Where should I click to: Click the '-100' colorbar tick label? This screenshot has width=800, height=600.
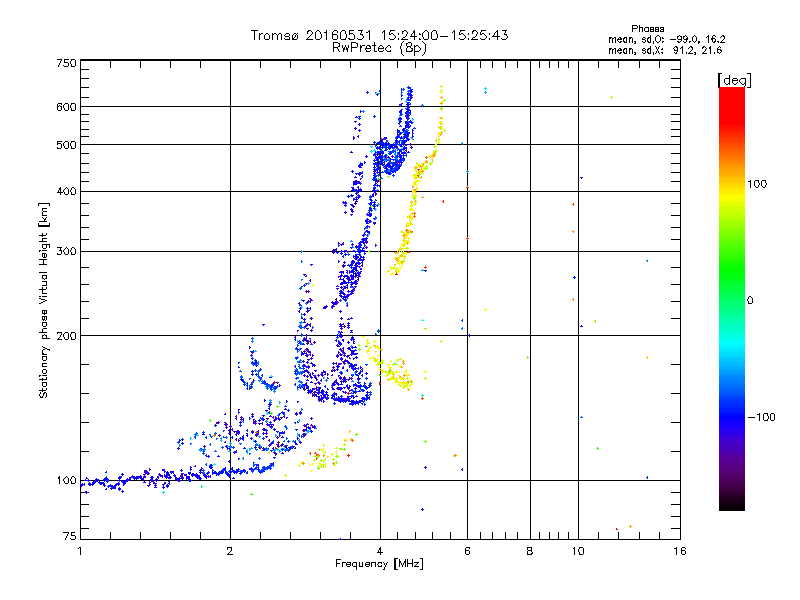(x=762, y=417)
